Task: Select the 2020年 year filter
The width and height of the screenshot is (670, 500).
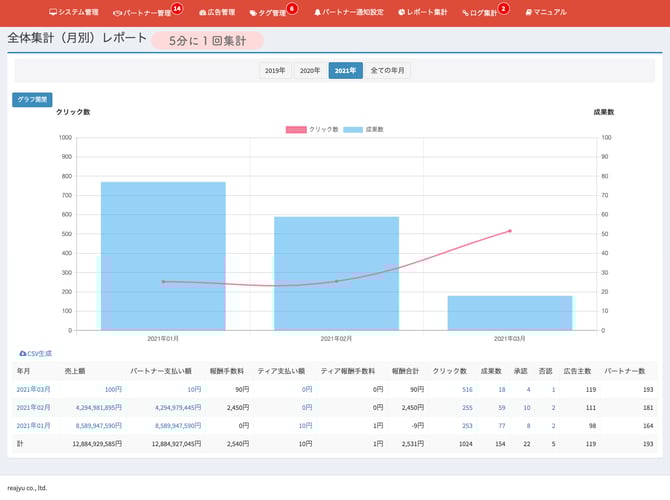Action: [x=310, y=70]
